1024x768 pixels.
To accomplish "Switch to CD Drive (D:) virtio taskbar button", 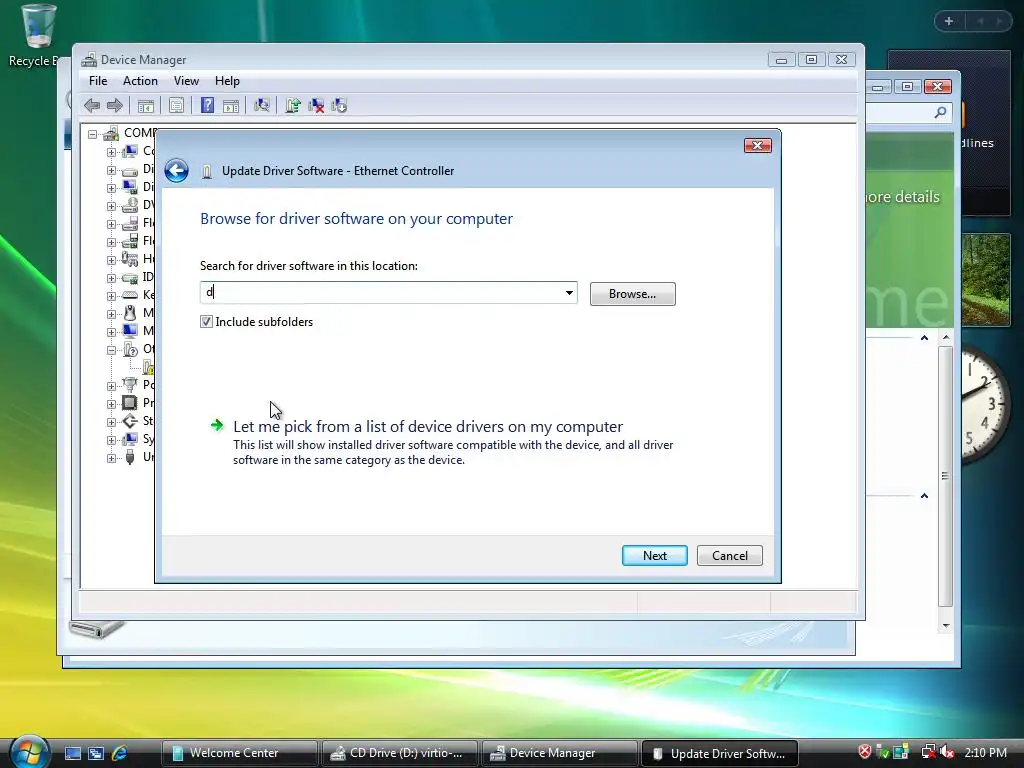I will click(399, 753).
